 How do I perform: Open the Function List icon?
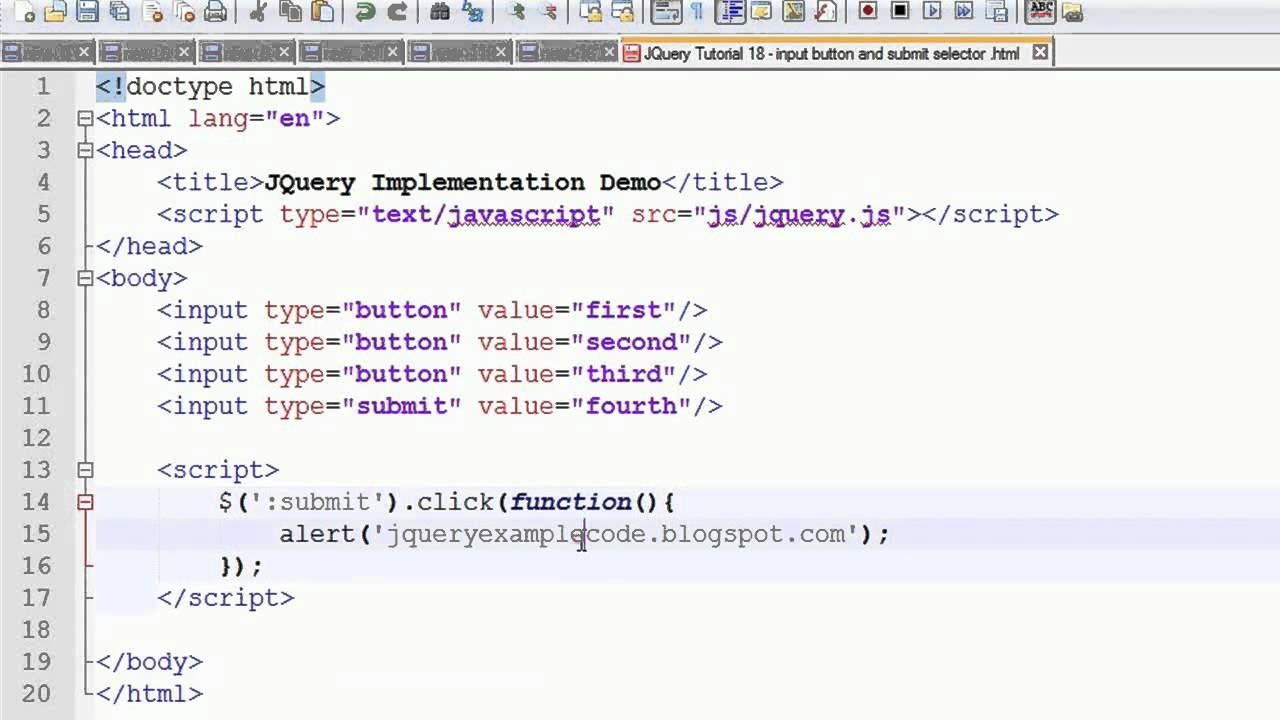pos(825,11)
